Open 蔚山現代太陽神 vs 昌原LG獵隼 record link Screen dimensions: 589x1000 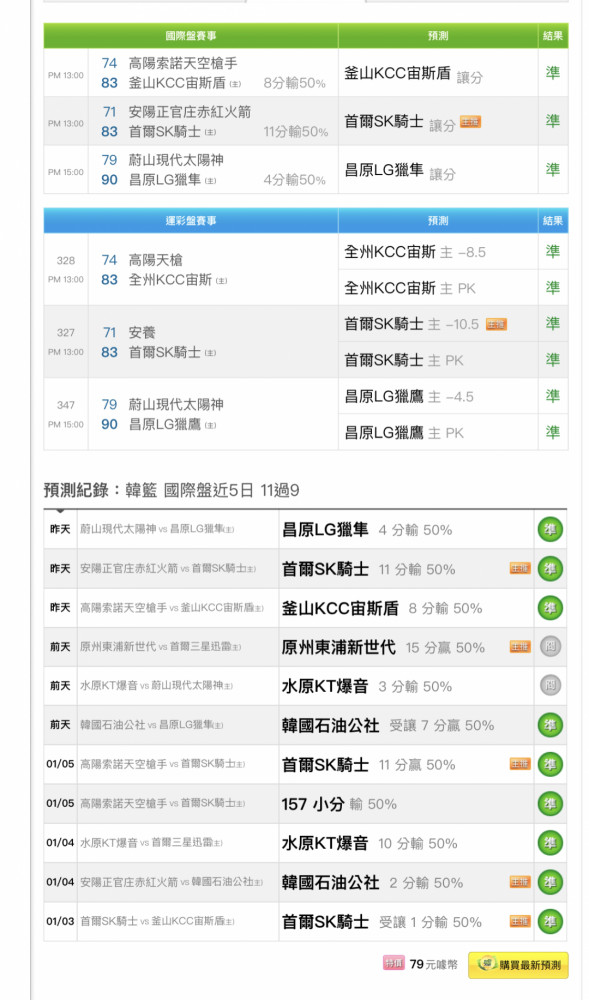[157, 529]
